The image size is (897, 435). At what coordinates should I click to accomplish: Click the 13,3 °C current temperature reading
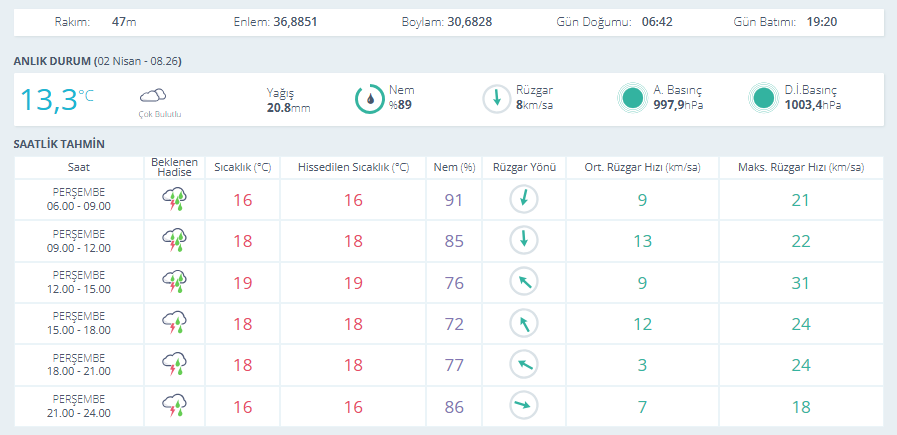[57, 99]
